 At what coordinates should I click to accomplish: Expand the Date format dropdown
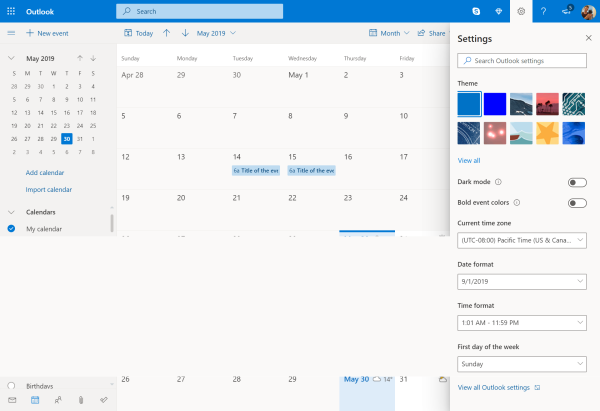pos(521,282)
